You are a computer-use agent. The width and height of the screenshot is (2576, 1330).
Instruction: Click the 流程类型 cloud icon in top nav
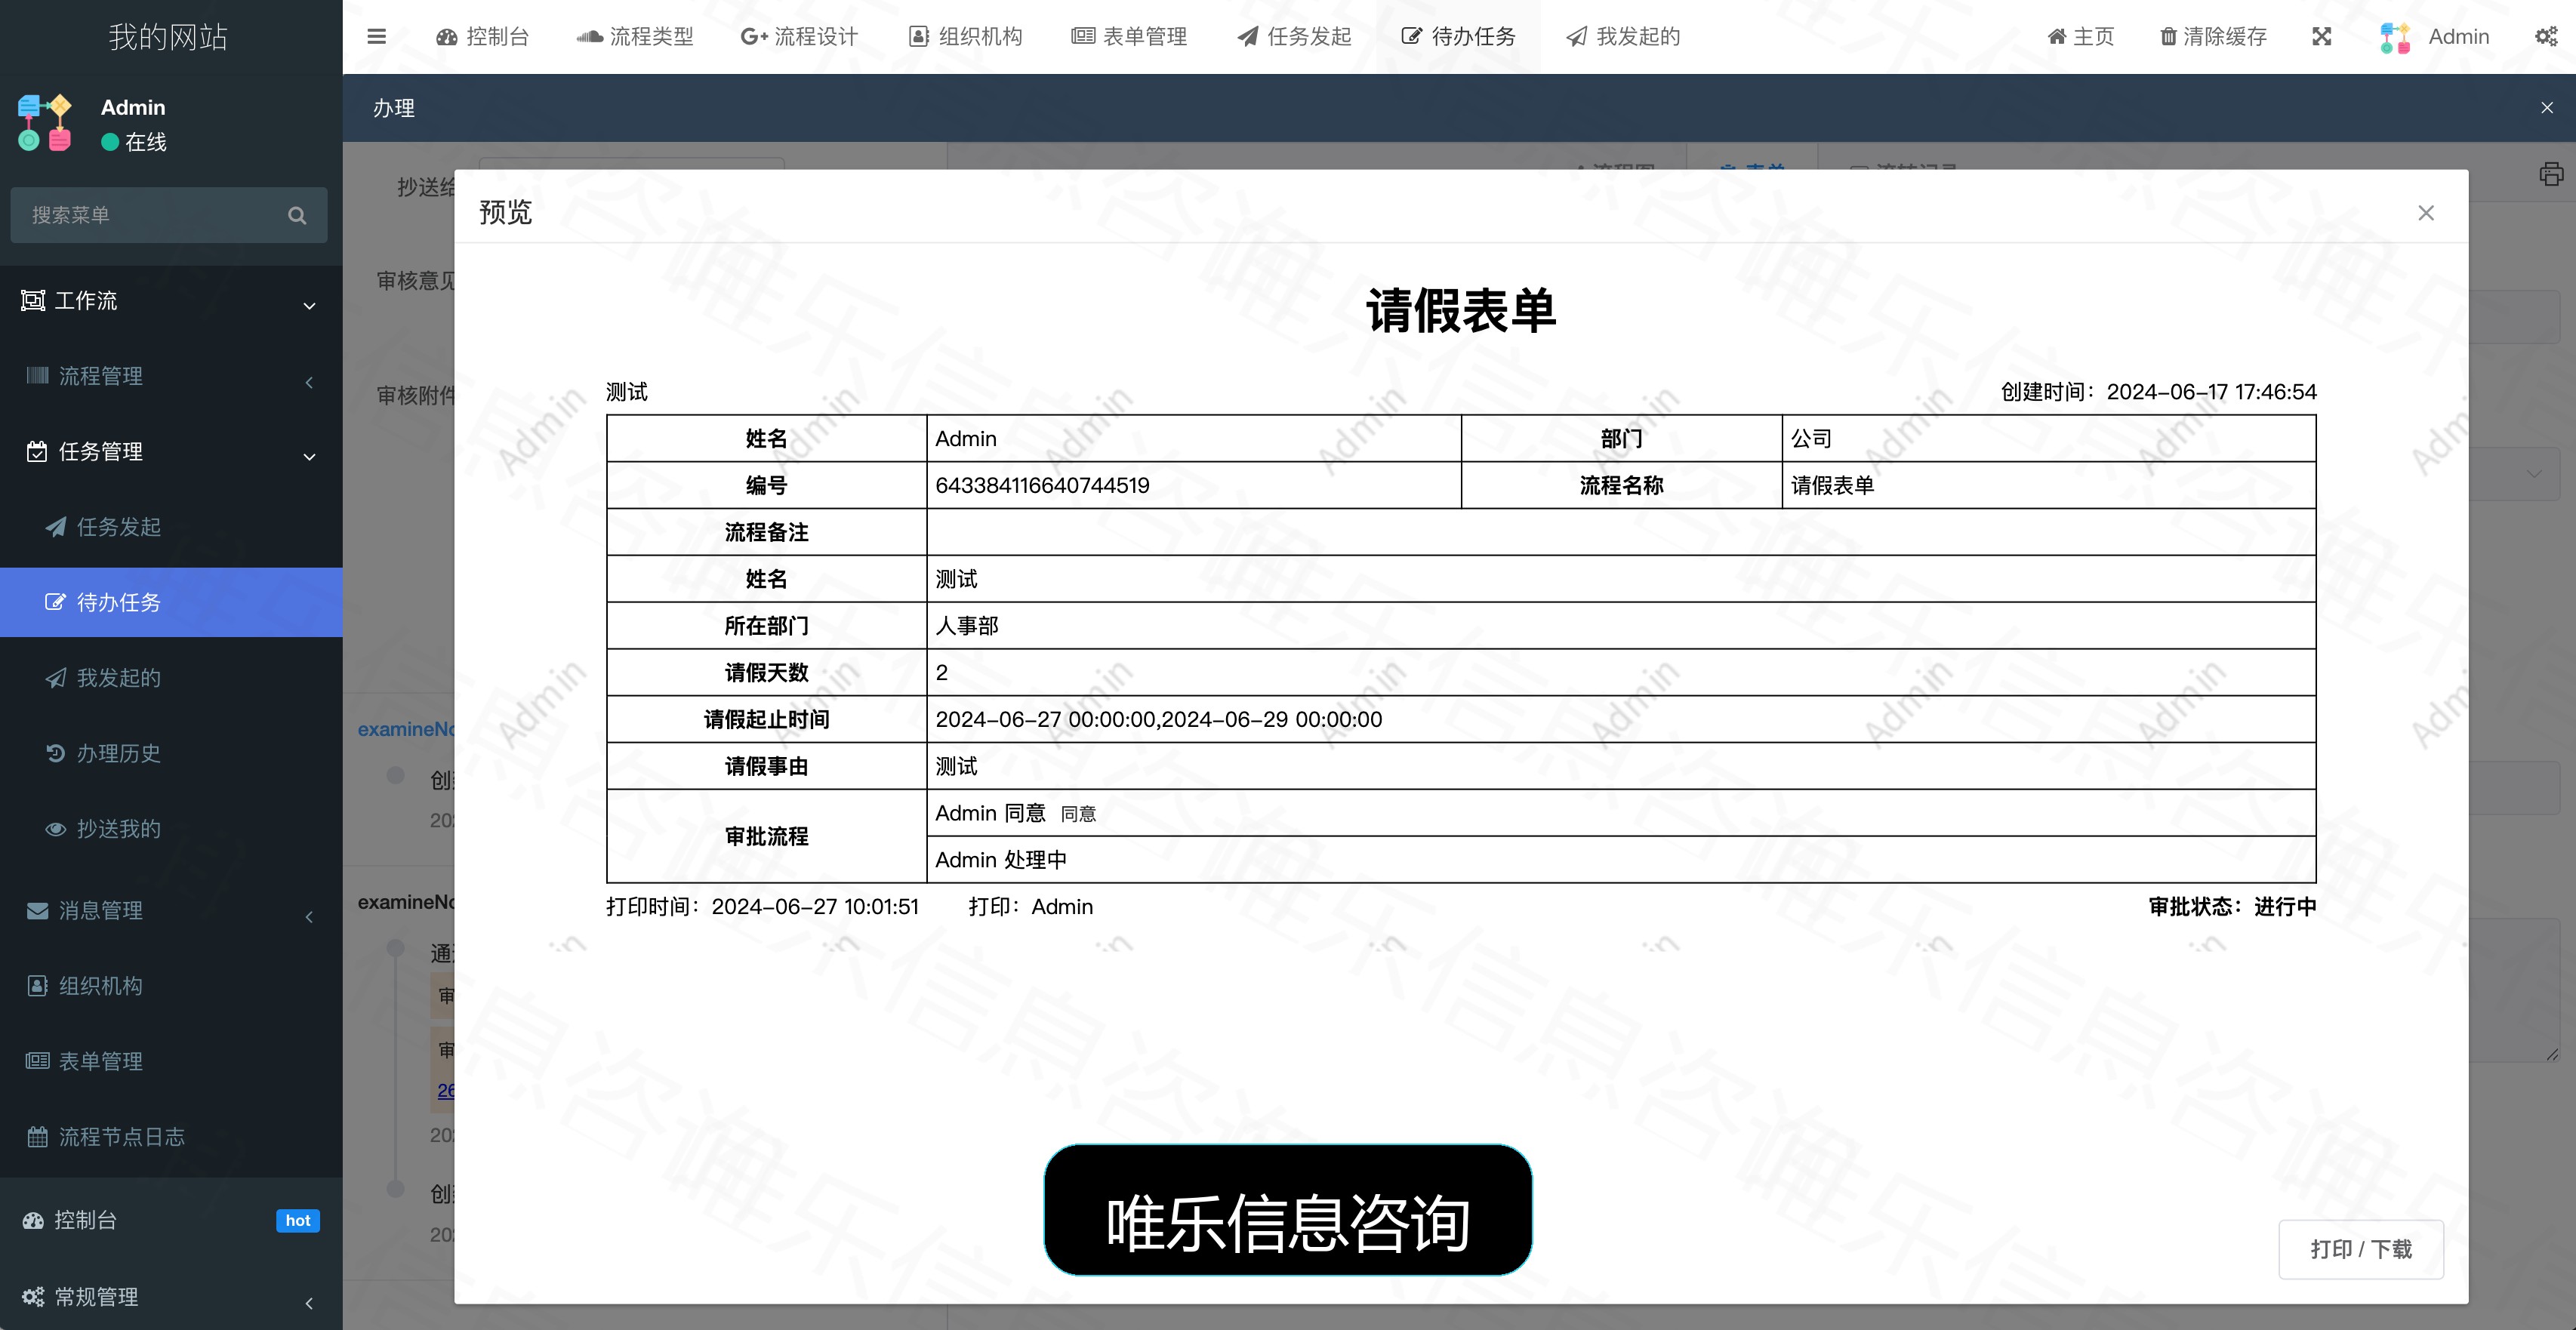[590, 37]
